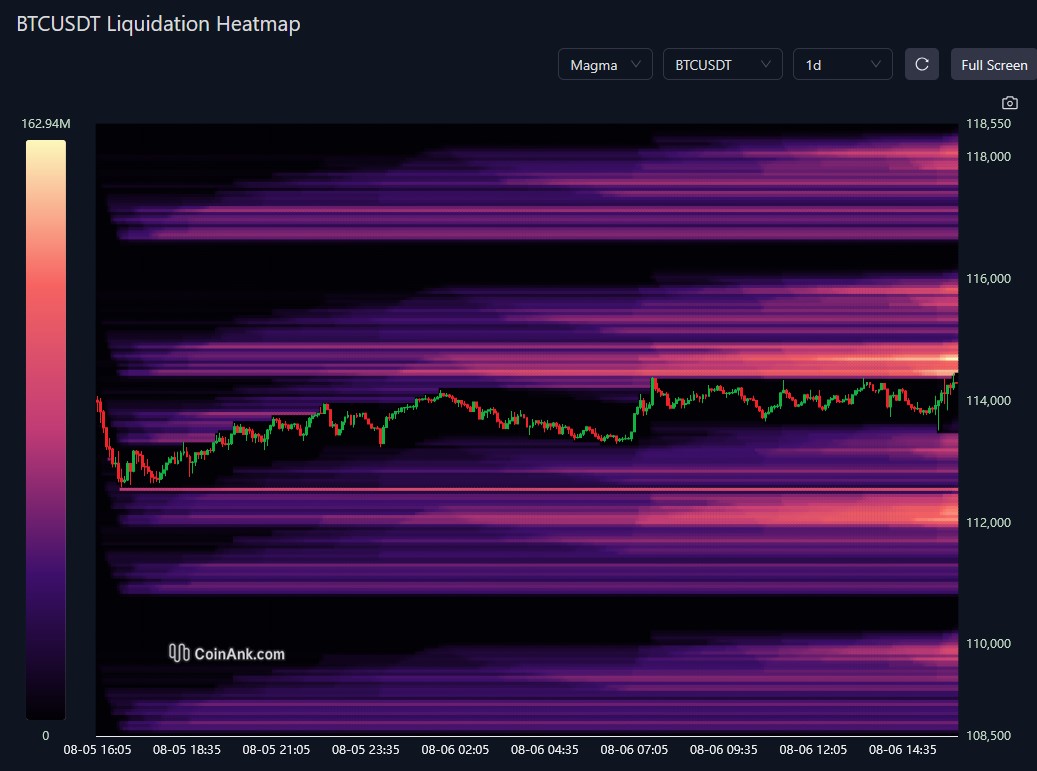Click the refresh chart icon button

pyautogui.click(x=922, y=64)
